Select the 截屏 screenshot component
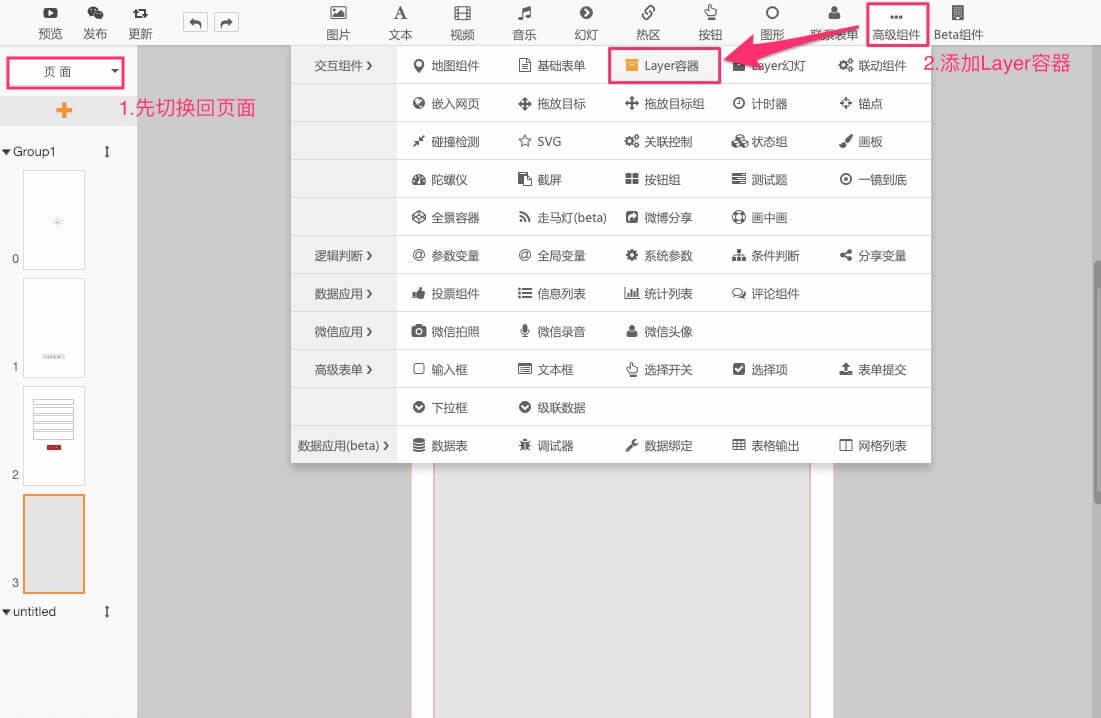Screen dimensions: 1101x718 [x=540, y=180]
